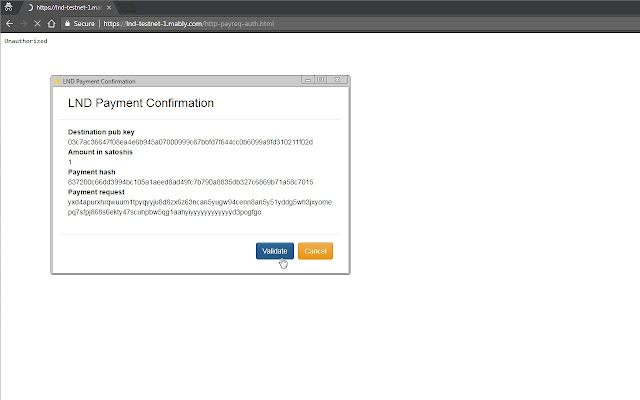
Task: Click the Payment request label
Action: (96, 192)
